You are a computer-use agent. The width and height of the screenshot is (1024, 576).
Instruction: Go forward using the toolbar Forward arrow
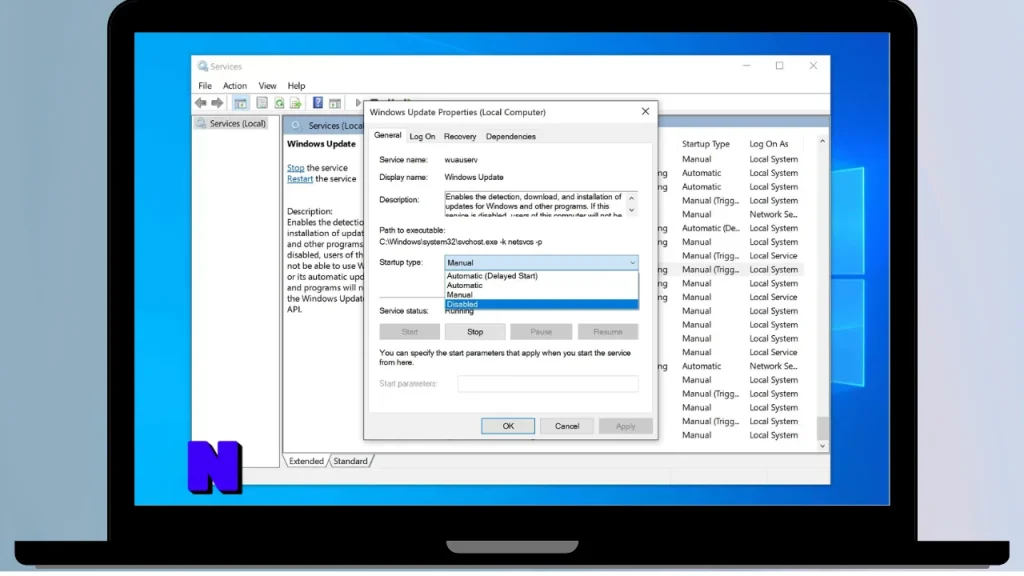pyautogui.click(x=217, y=103)
